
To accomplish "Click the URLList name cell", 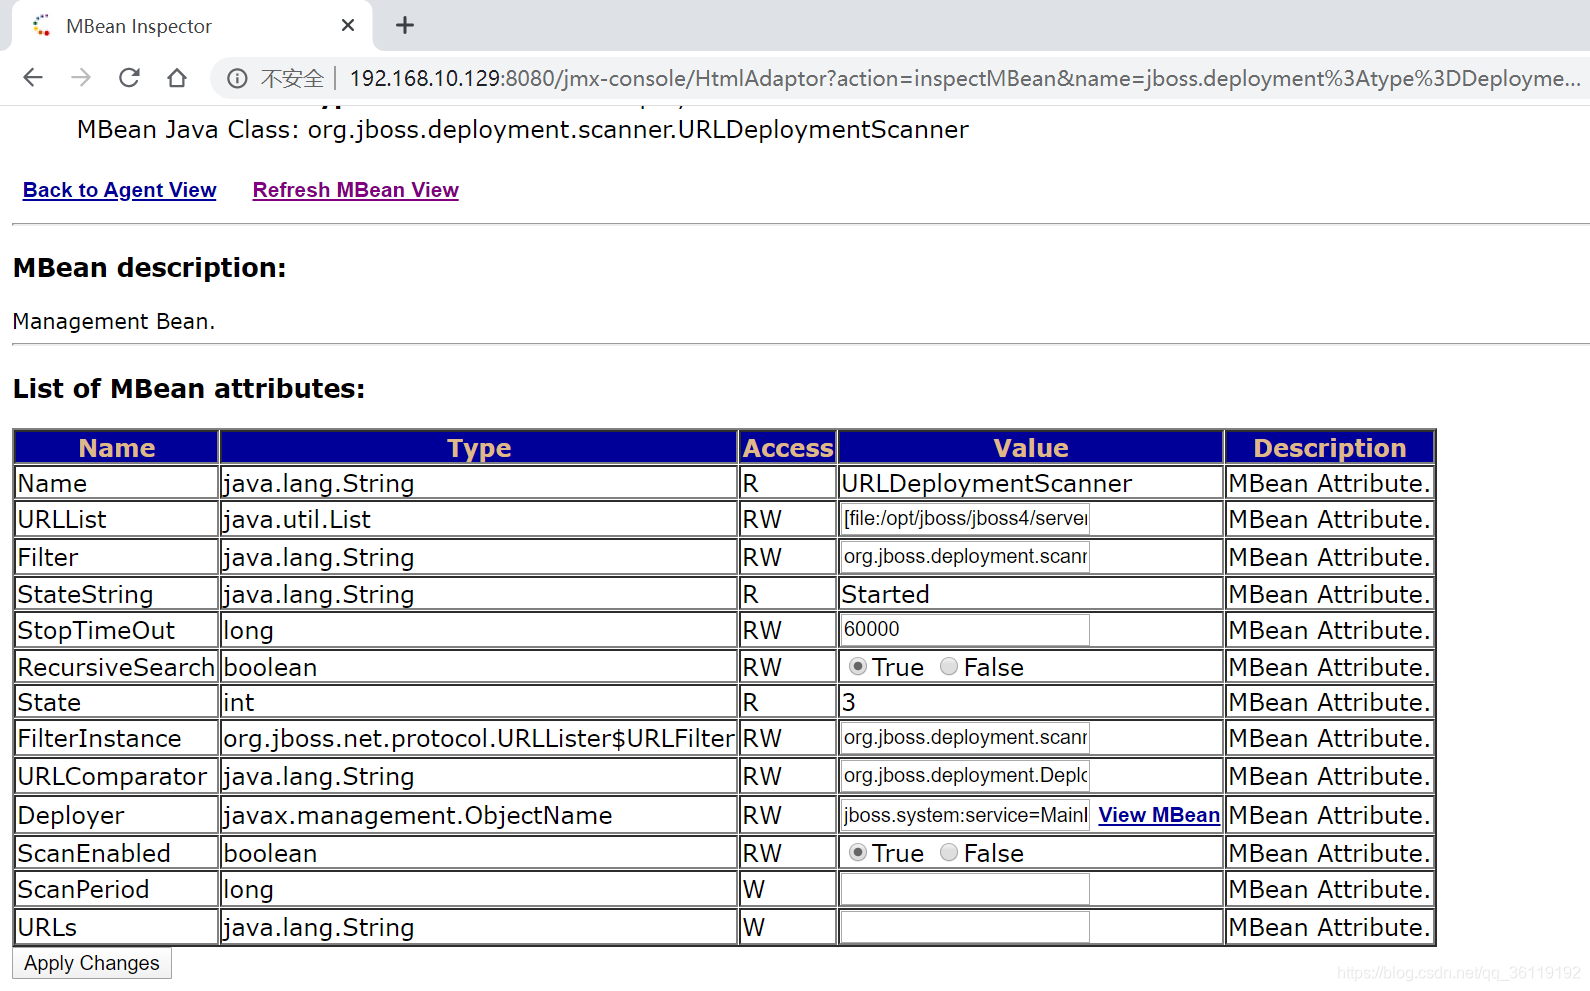I will pyautogui.click(x=117, y=519).
